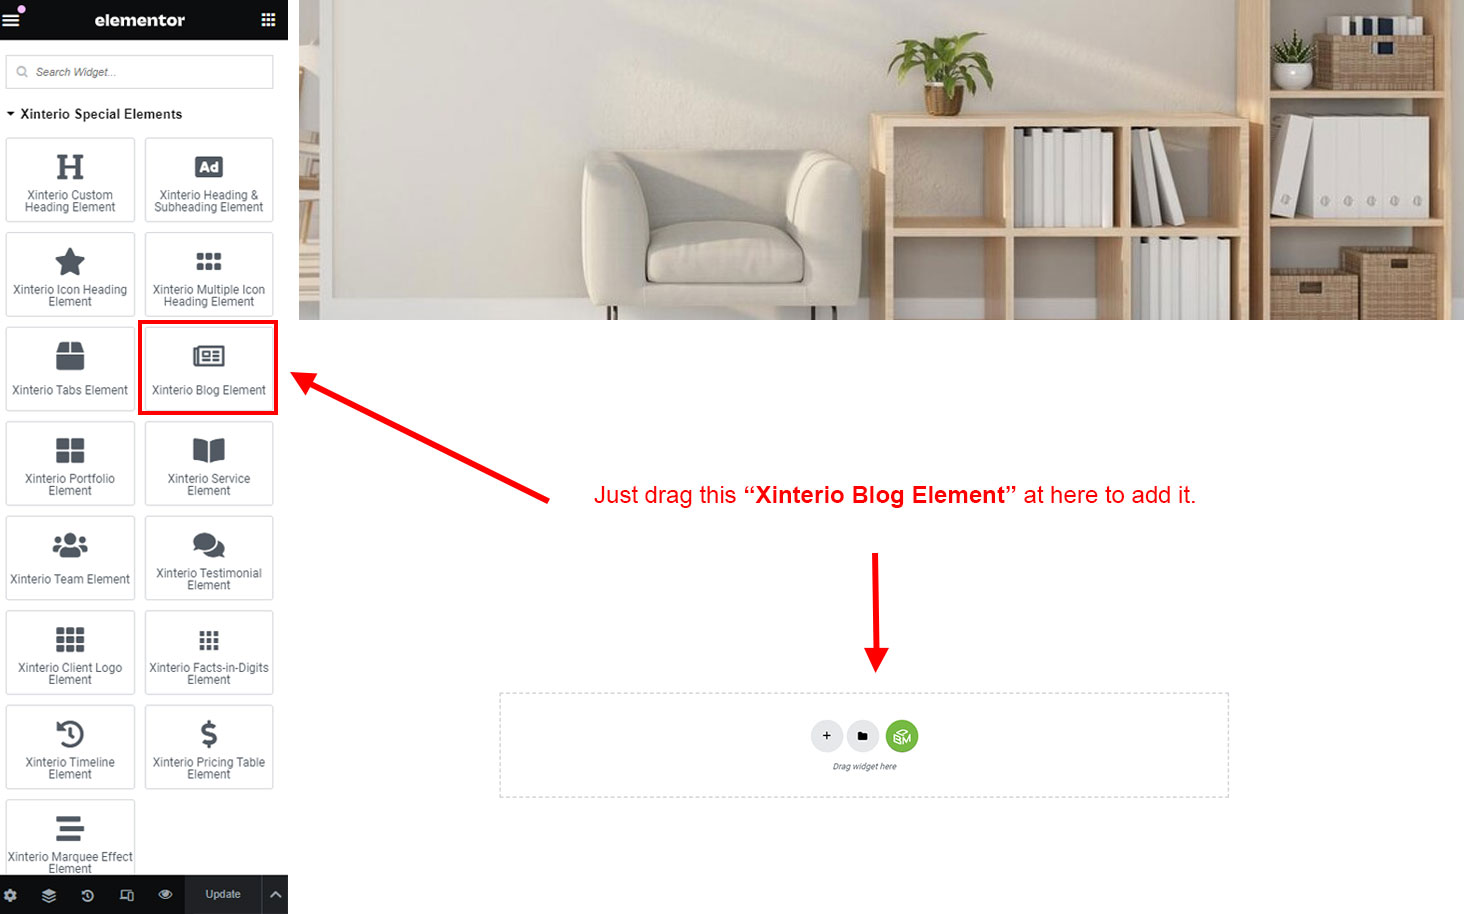Choose the Xinterio Tabs Element widget

70,368
